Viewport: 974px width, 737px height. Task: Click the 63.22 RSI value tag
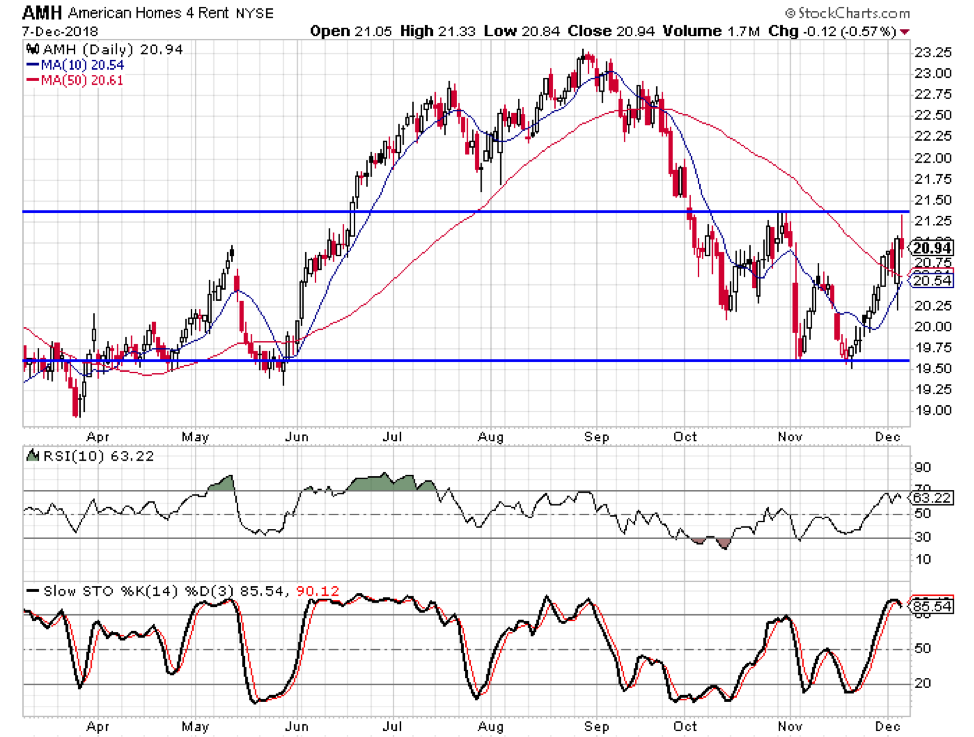[932, 498]
